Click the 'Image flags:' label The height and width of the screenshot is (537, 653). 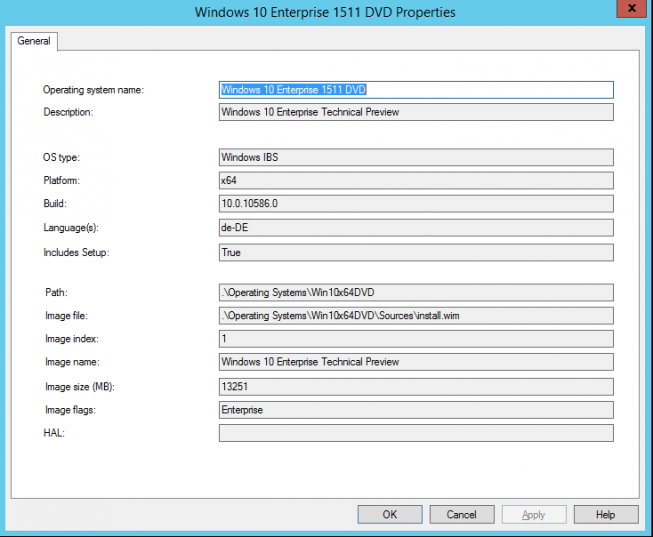click(70, 410)
